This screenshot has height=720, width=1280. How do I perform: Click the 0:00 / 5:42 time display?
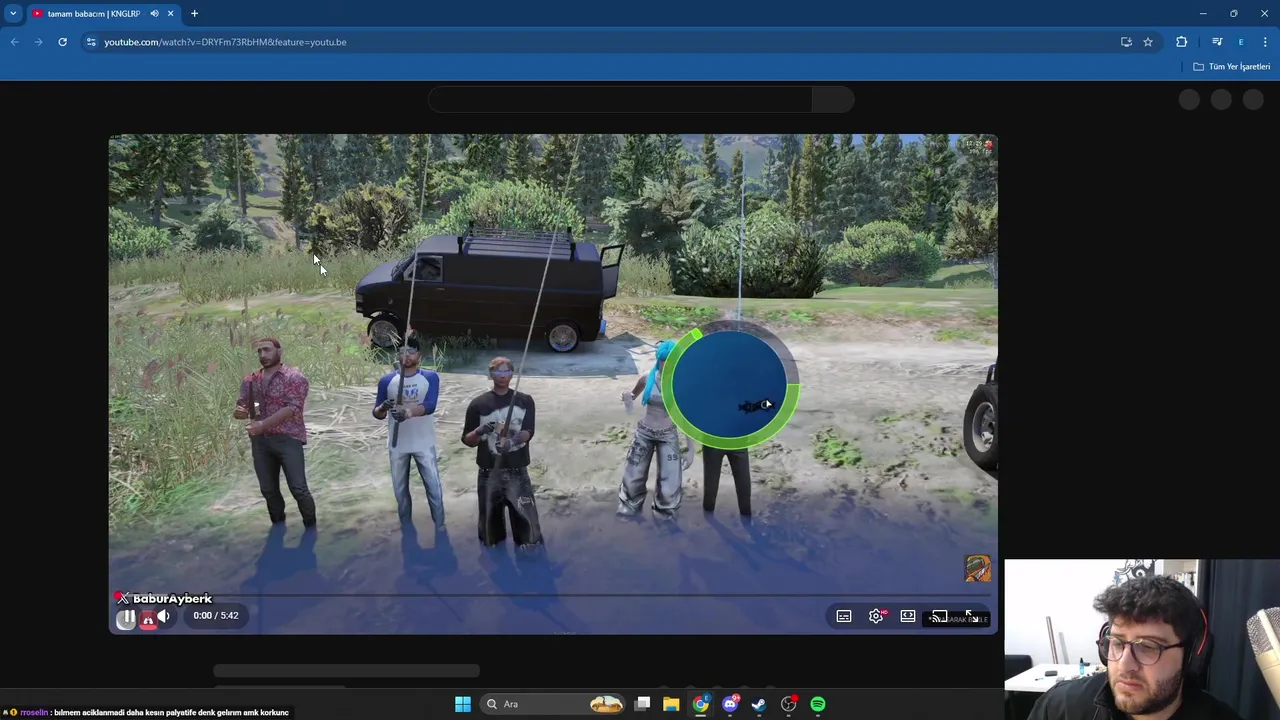[216, 616]
